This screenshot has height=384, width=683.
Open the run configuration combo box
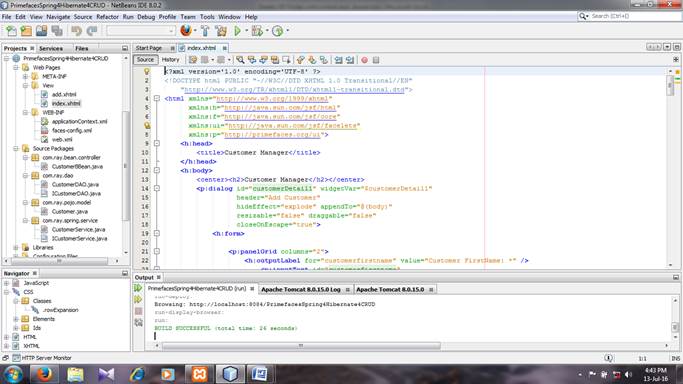pos(141,31)
